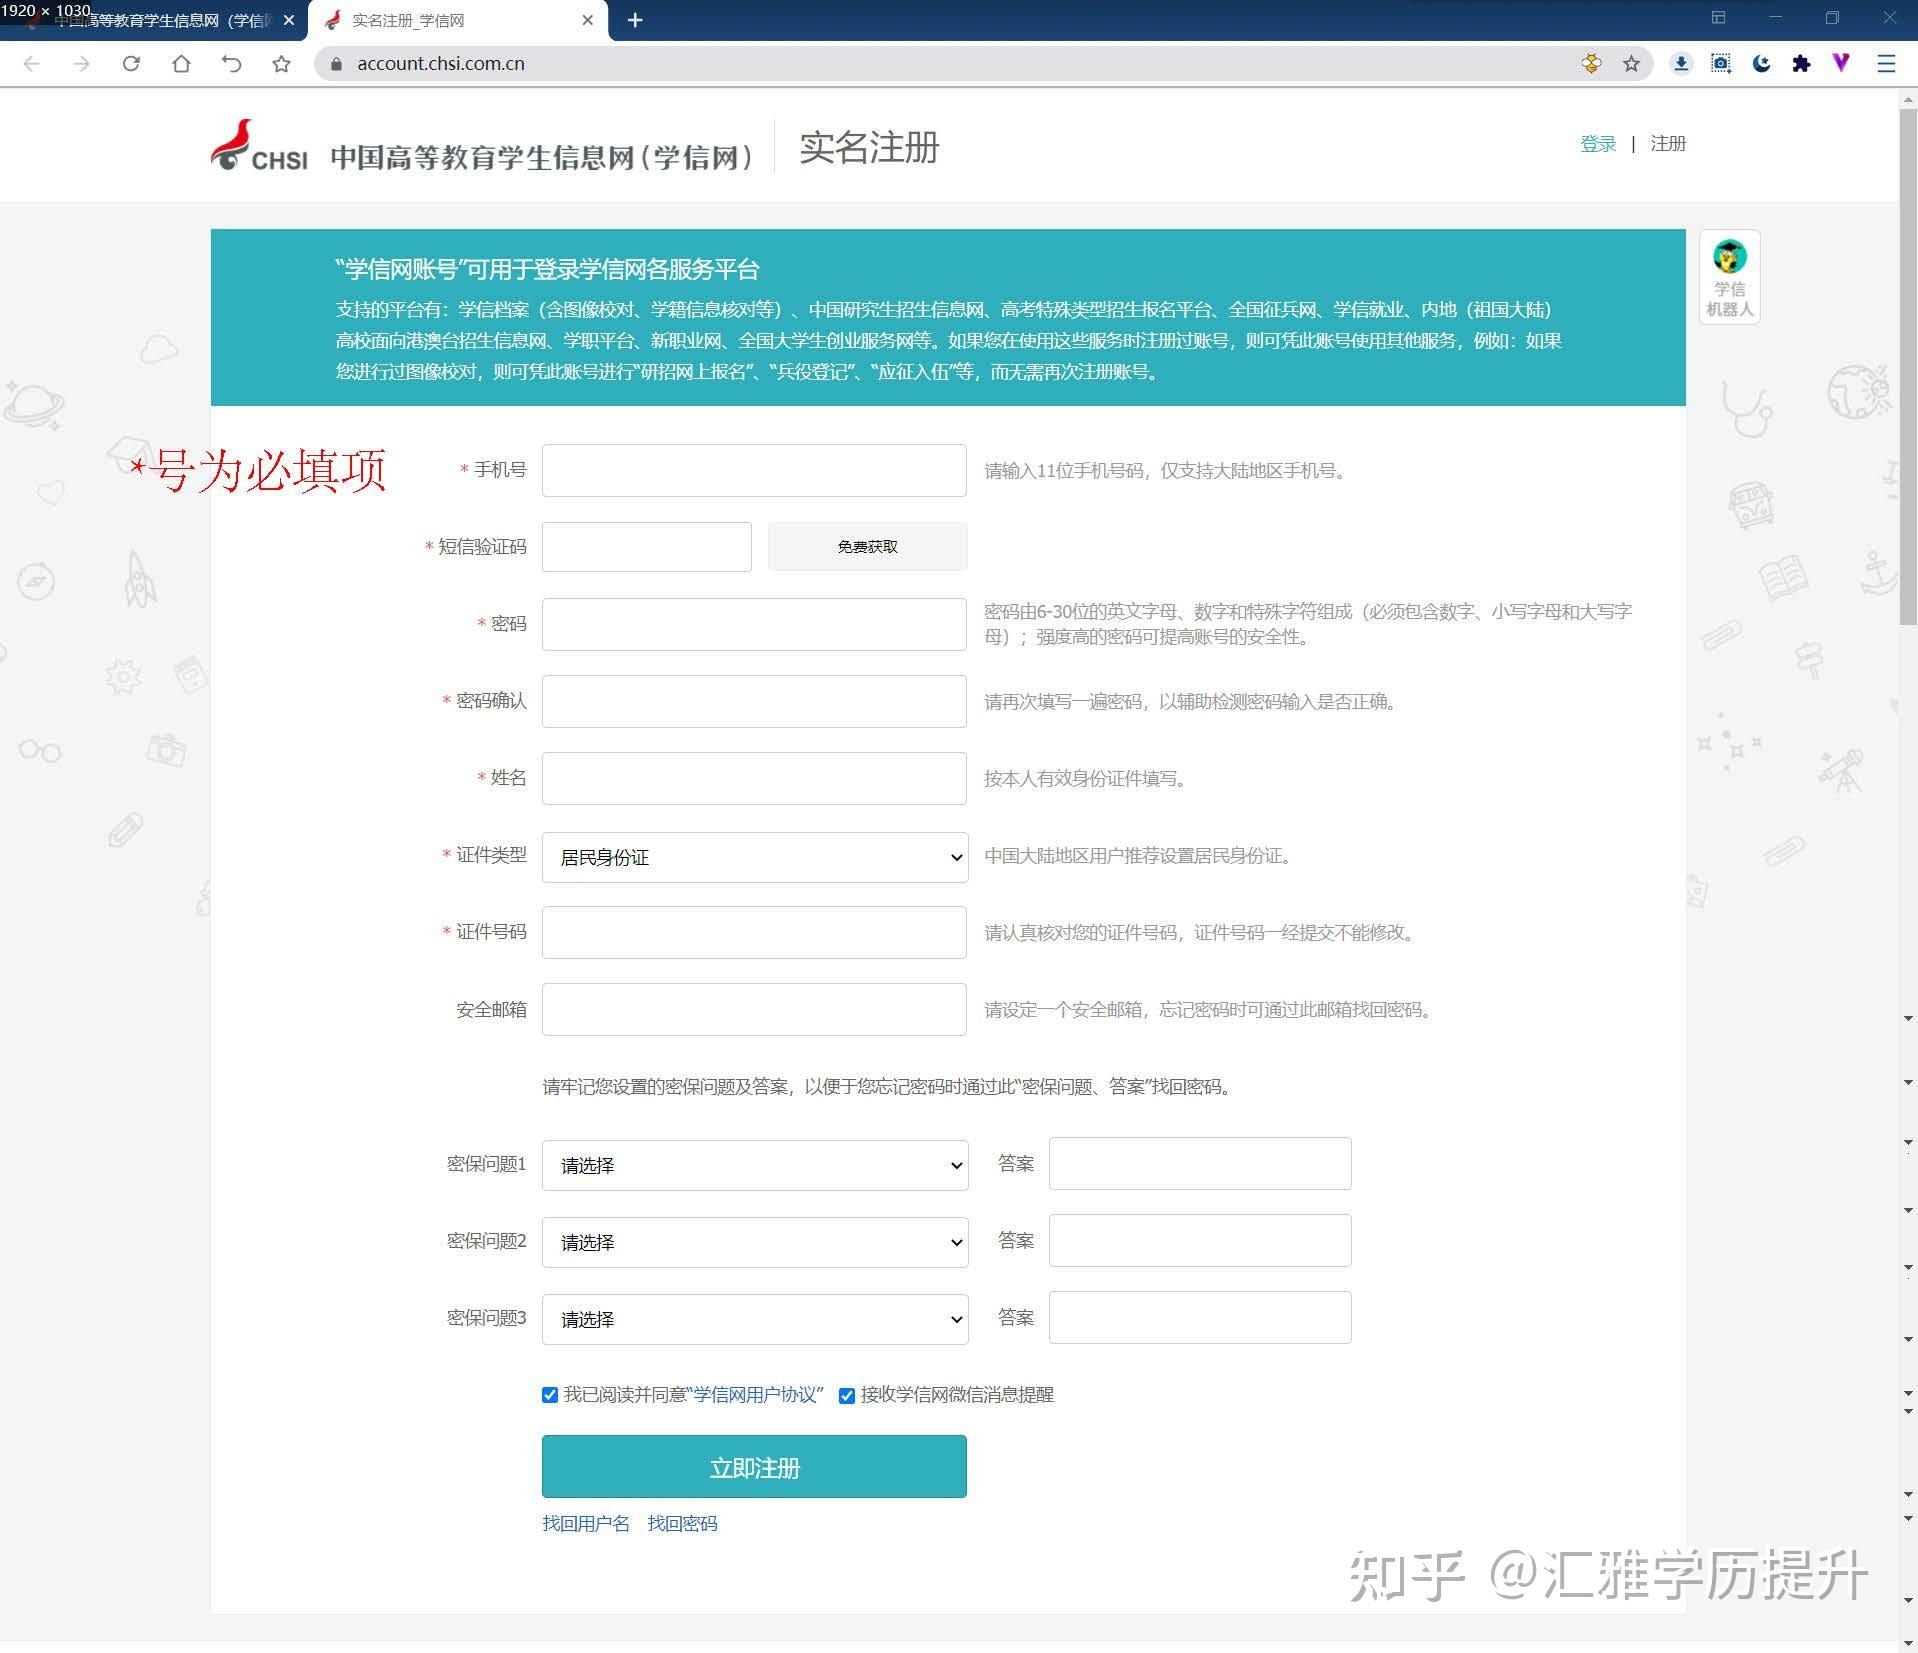Focus the 密码 input field
The width and height of the screenshot is (1918, 1653).
click(x=754, y=624)
